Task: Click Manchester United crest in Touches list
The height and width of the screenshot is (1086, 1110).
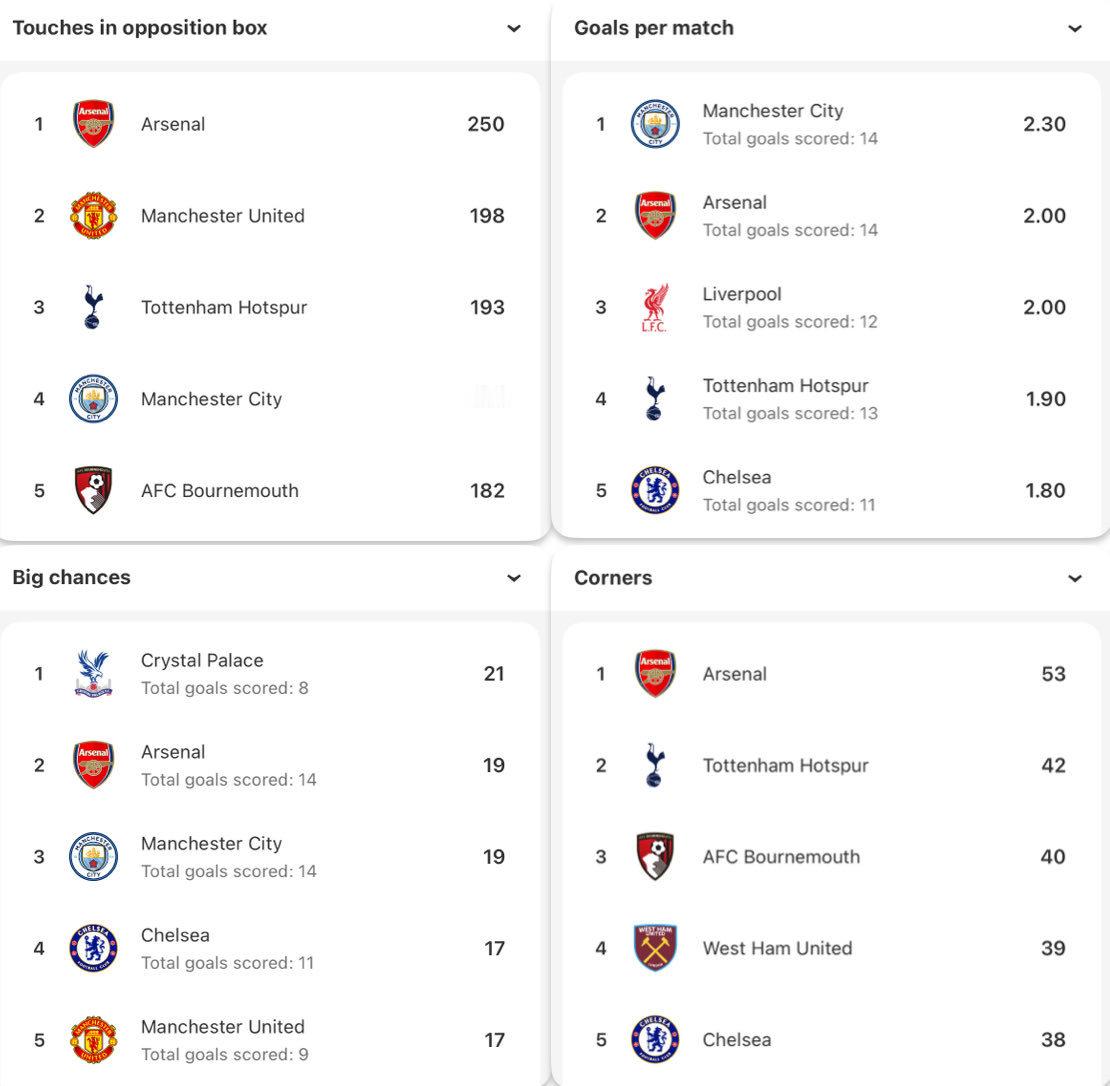Action: [x=93, y=216]
